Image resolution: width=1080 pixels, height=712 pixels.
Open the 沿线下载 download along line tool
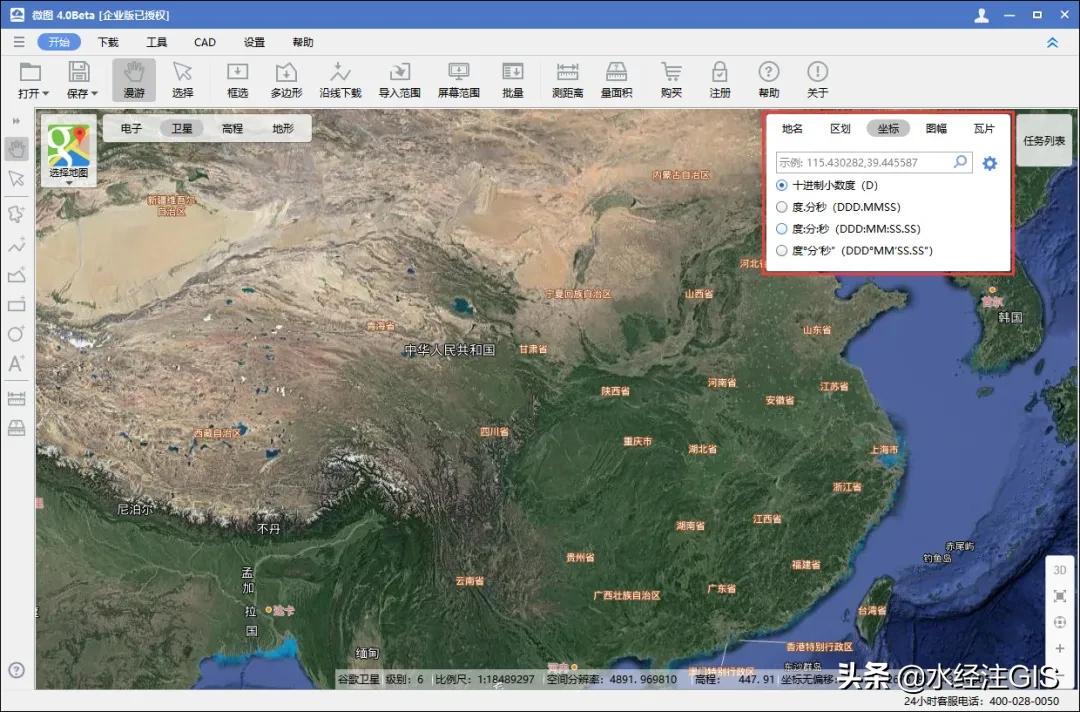(340, 79)
